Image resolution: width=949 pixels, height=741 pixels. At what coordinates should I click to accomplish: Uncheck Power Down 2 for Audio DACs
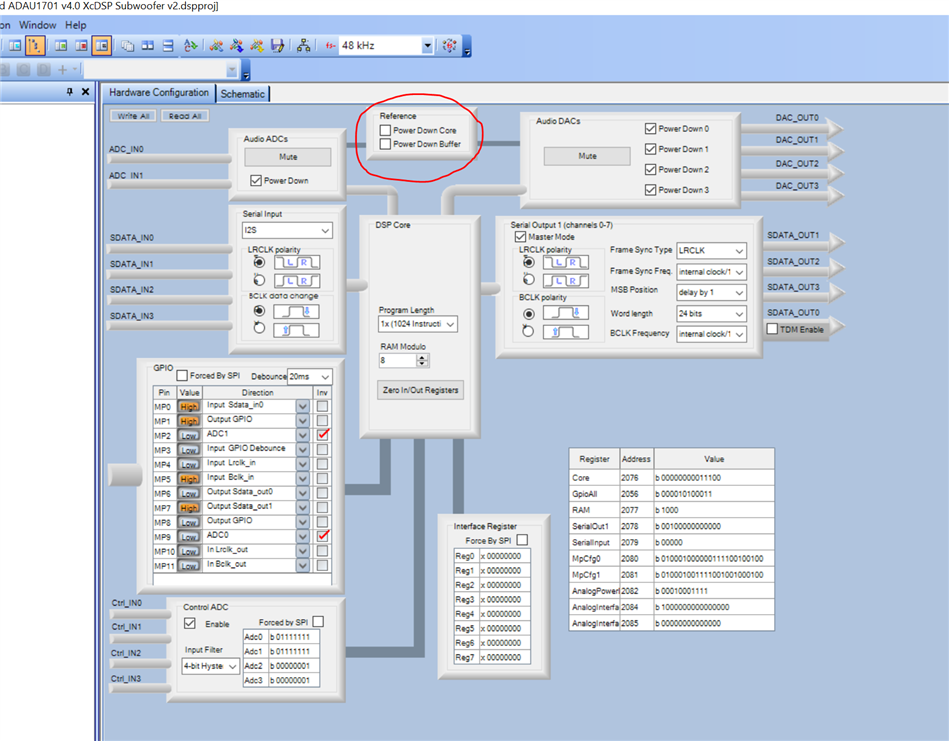point(651,170)
